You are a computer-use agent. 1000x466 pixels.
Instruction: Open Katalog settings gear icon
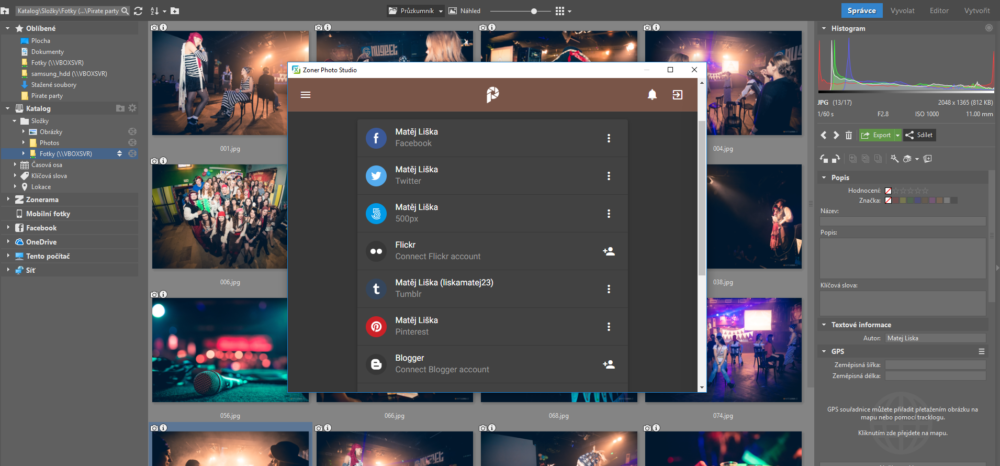pos(132,108)
